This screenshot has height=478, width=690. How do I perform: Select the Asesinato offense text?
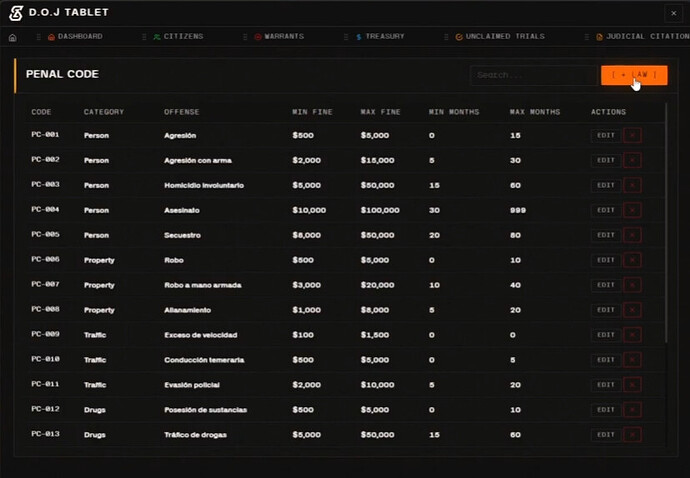pos(182,210)
